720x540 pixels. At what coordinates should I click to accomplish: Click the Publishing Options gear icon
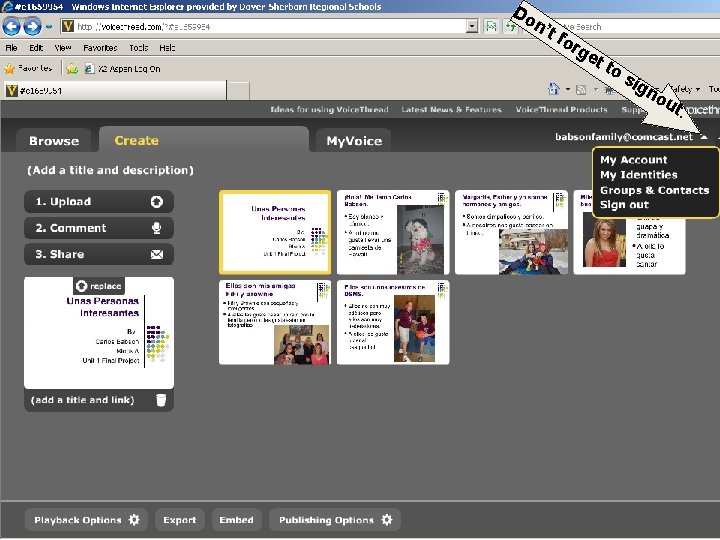[x=387, y=520]
